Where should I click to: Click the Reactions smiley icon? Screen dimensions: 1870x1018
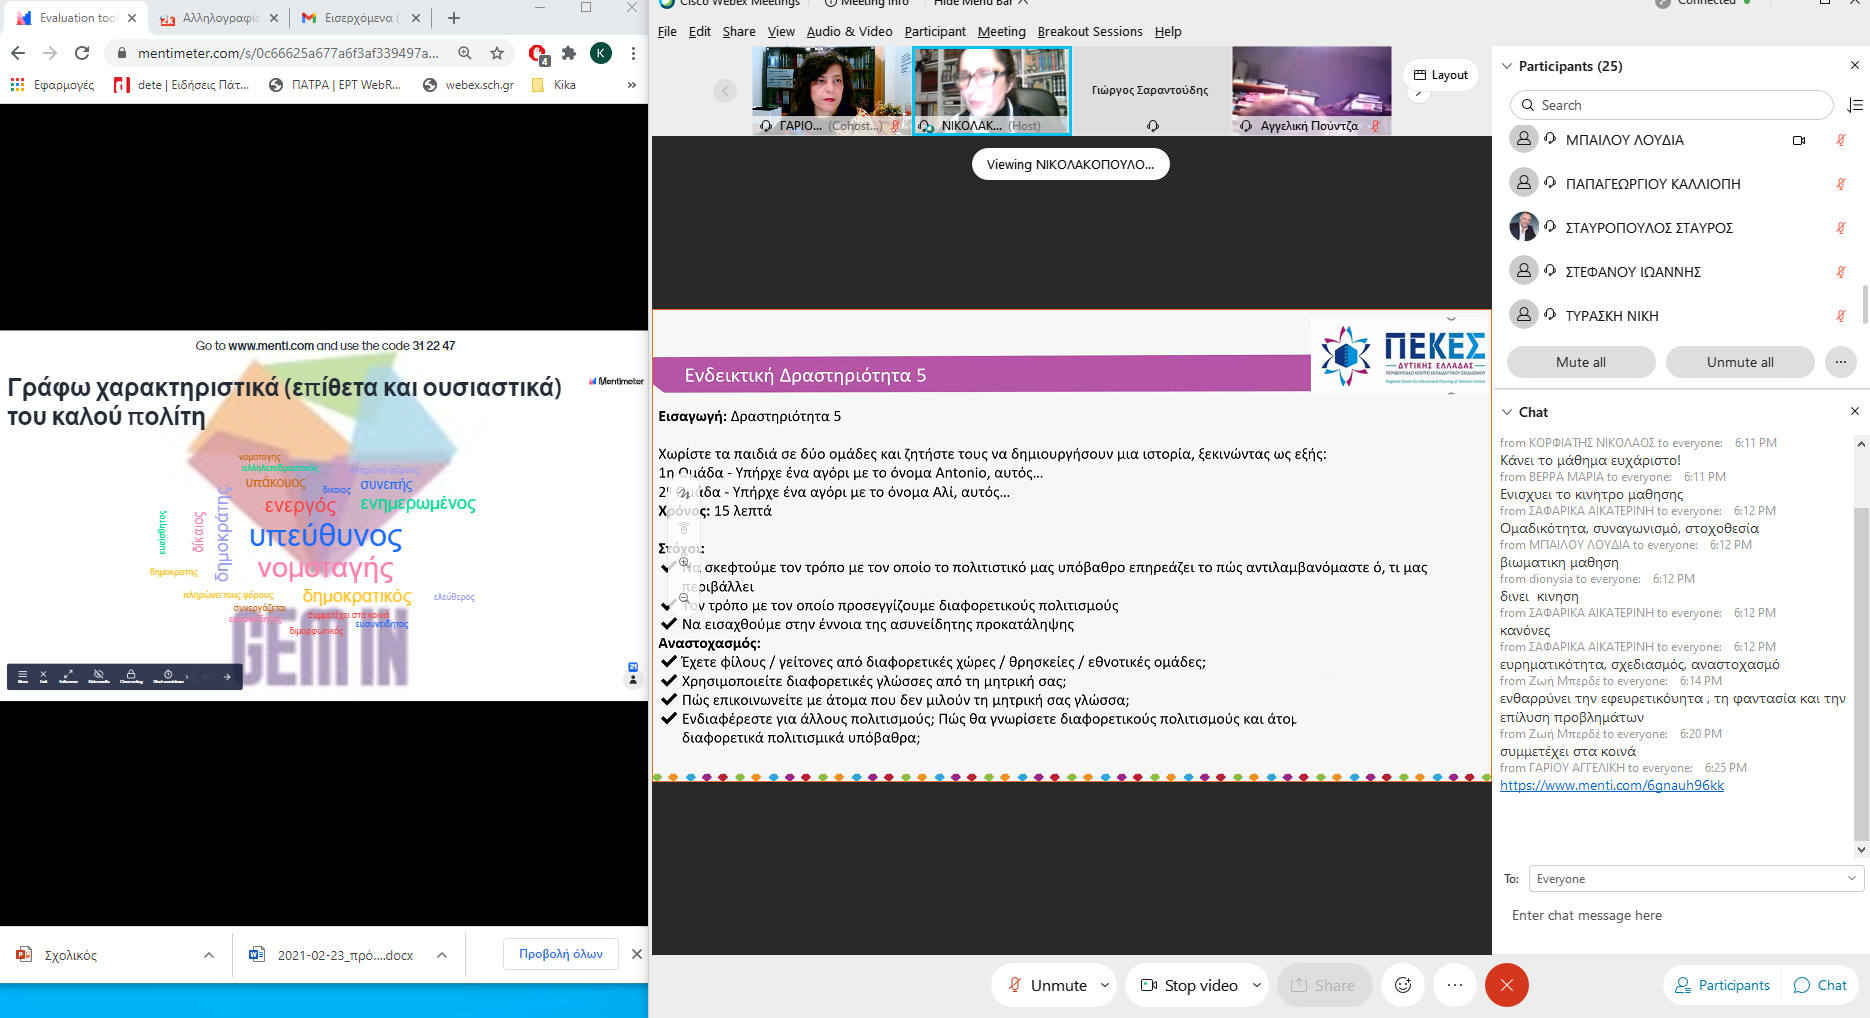click(1403, 985)
